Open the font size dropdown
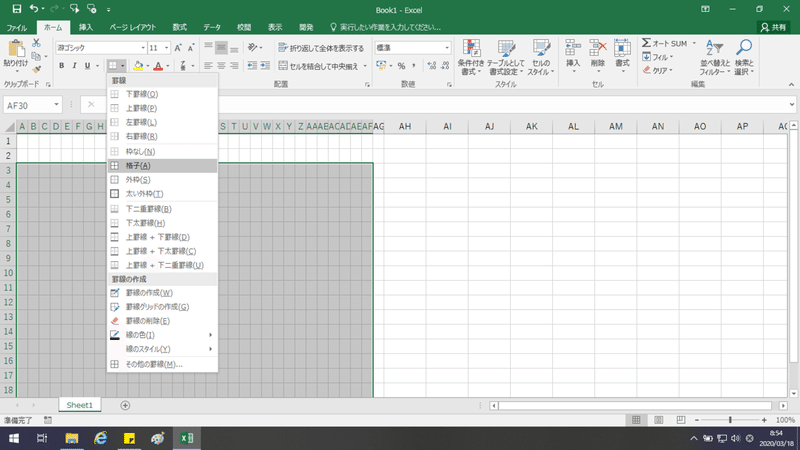Image resolution: width=800 pixels, height=450 pixels. click(x=166, y=48)
